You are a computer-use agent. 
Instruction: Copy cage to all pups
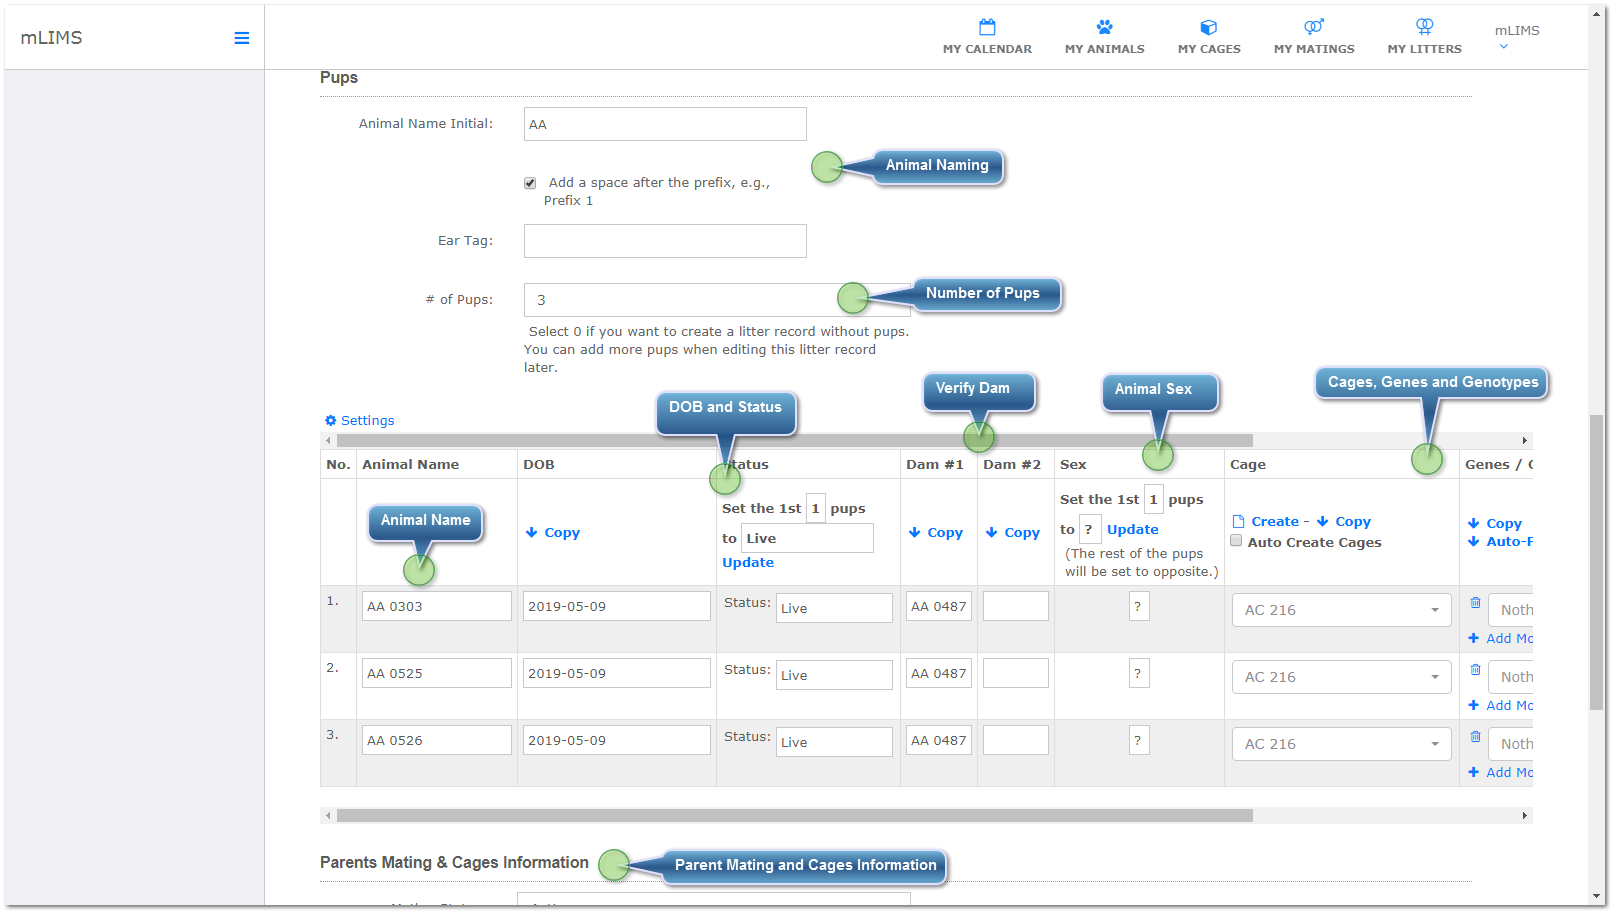(1343, 522)
